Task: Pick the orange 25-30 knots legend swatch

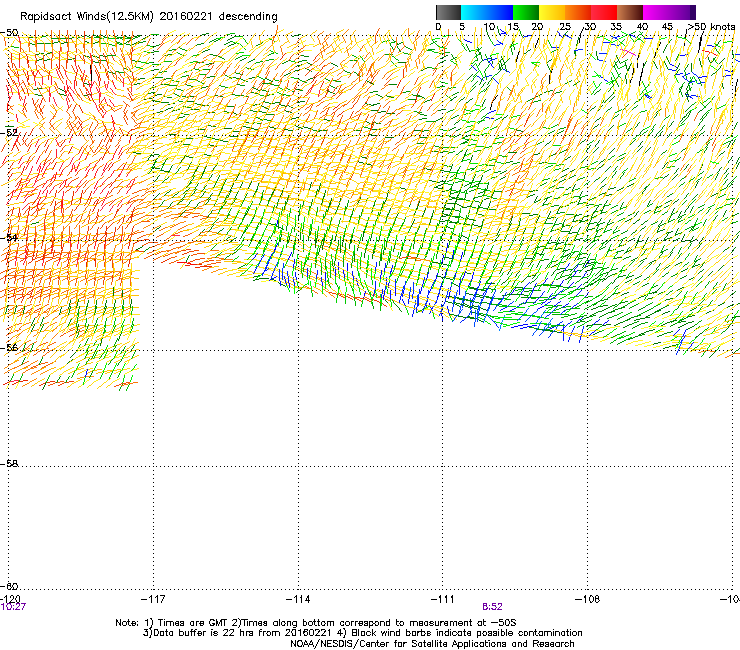Action: [578, 12]
